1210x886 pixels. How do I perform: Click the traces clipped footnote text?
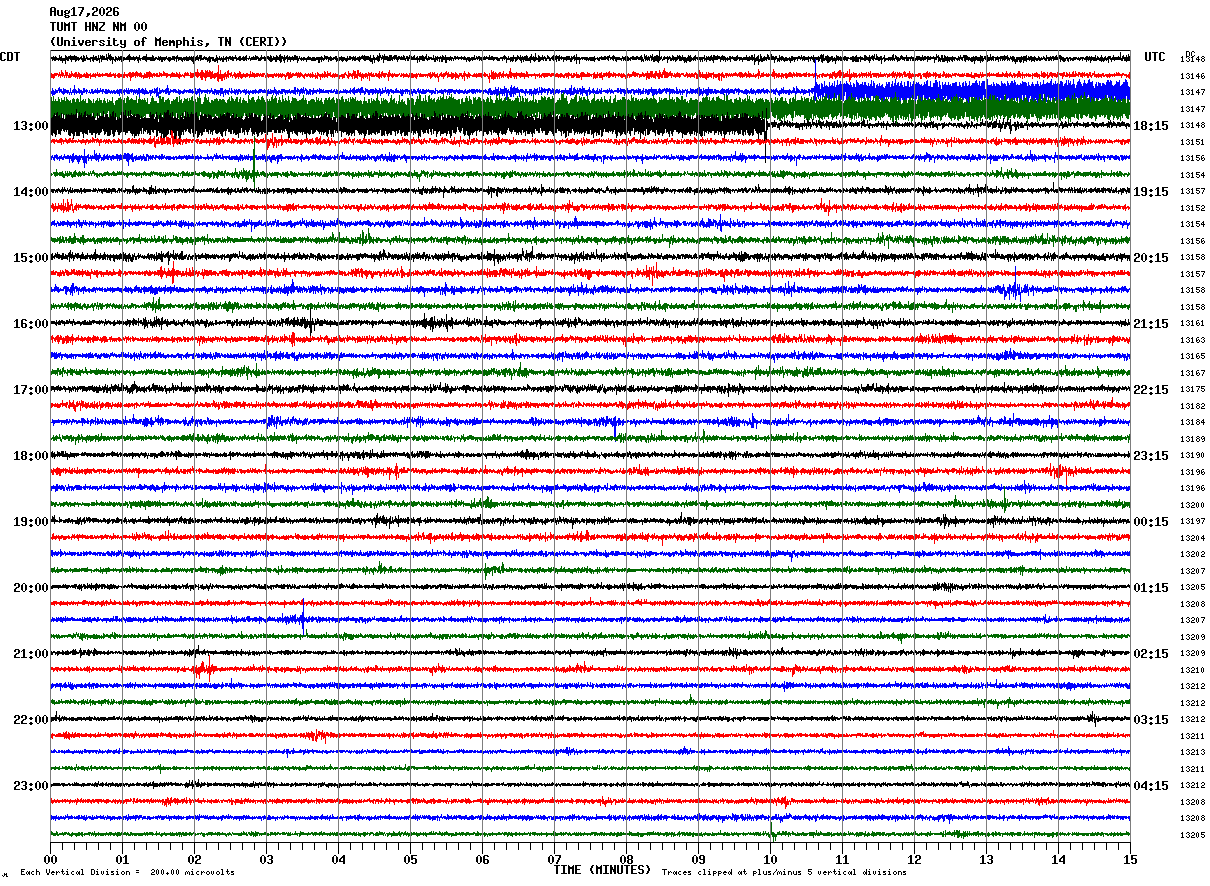tap(784, 872)
